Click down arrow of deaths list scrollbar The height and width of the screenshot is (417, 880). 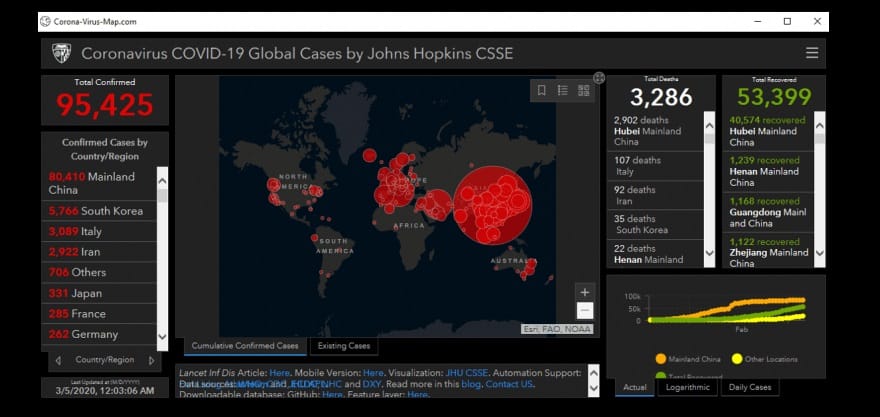[x=709, y=253]
